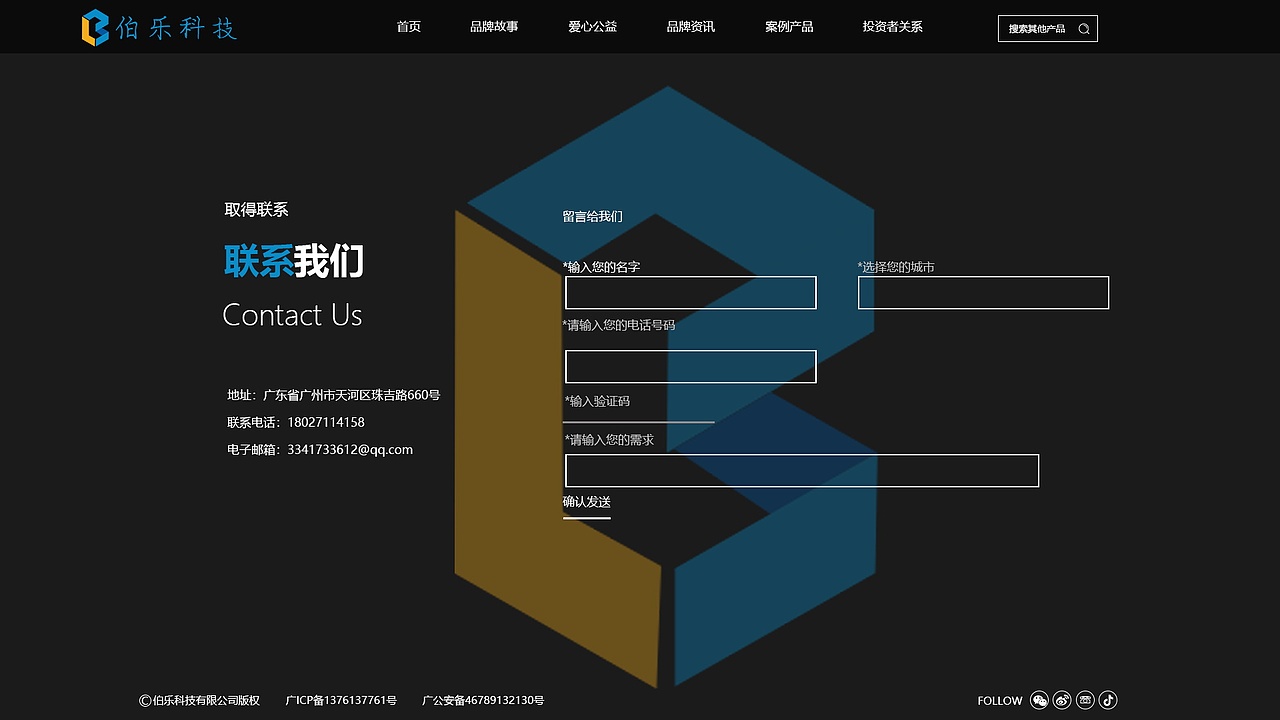
Task: Click the 广ICP备1376137761号 footer link
Action: point(340,701)
